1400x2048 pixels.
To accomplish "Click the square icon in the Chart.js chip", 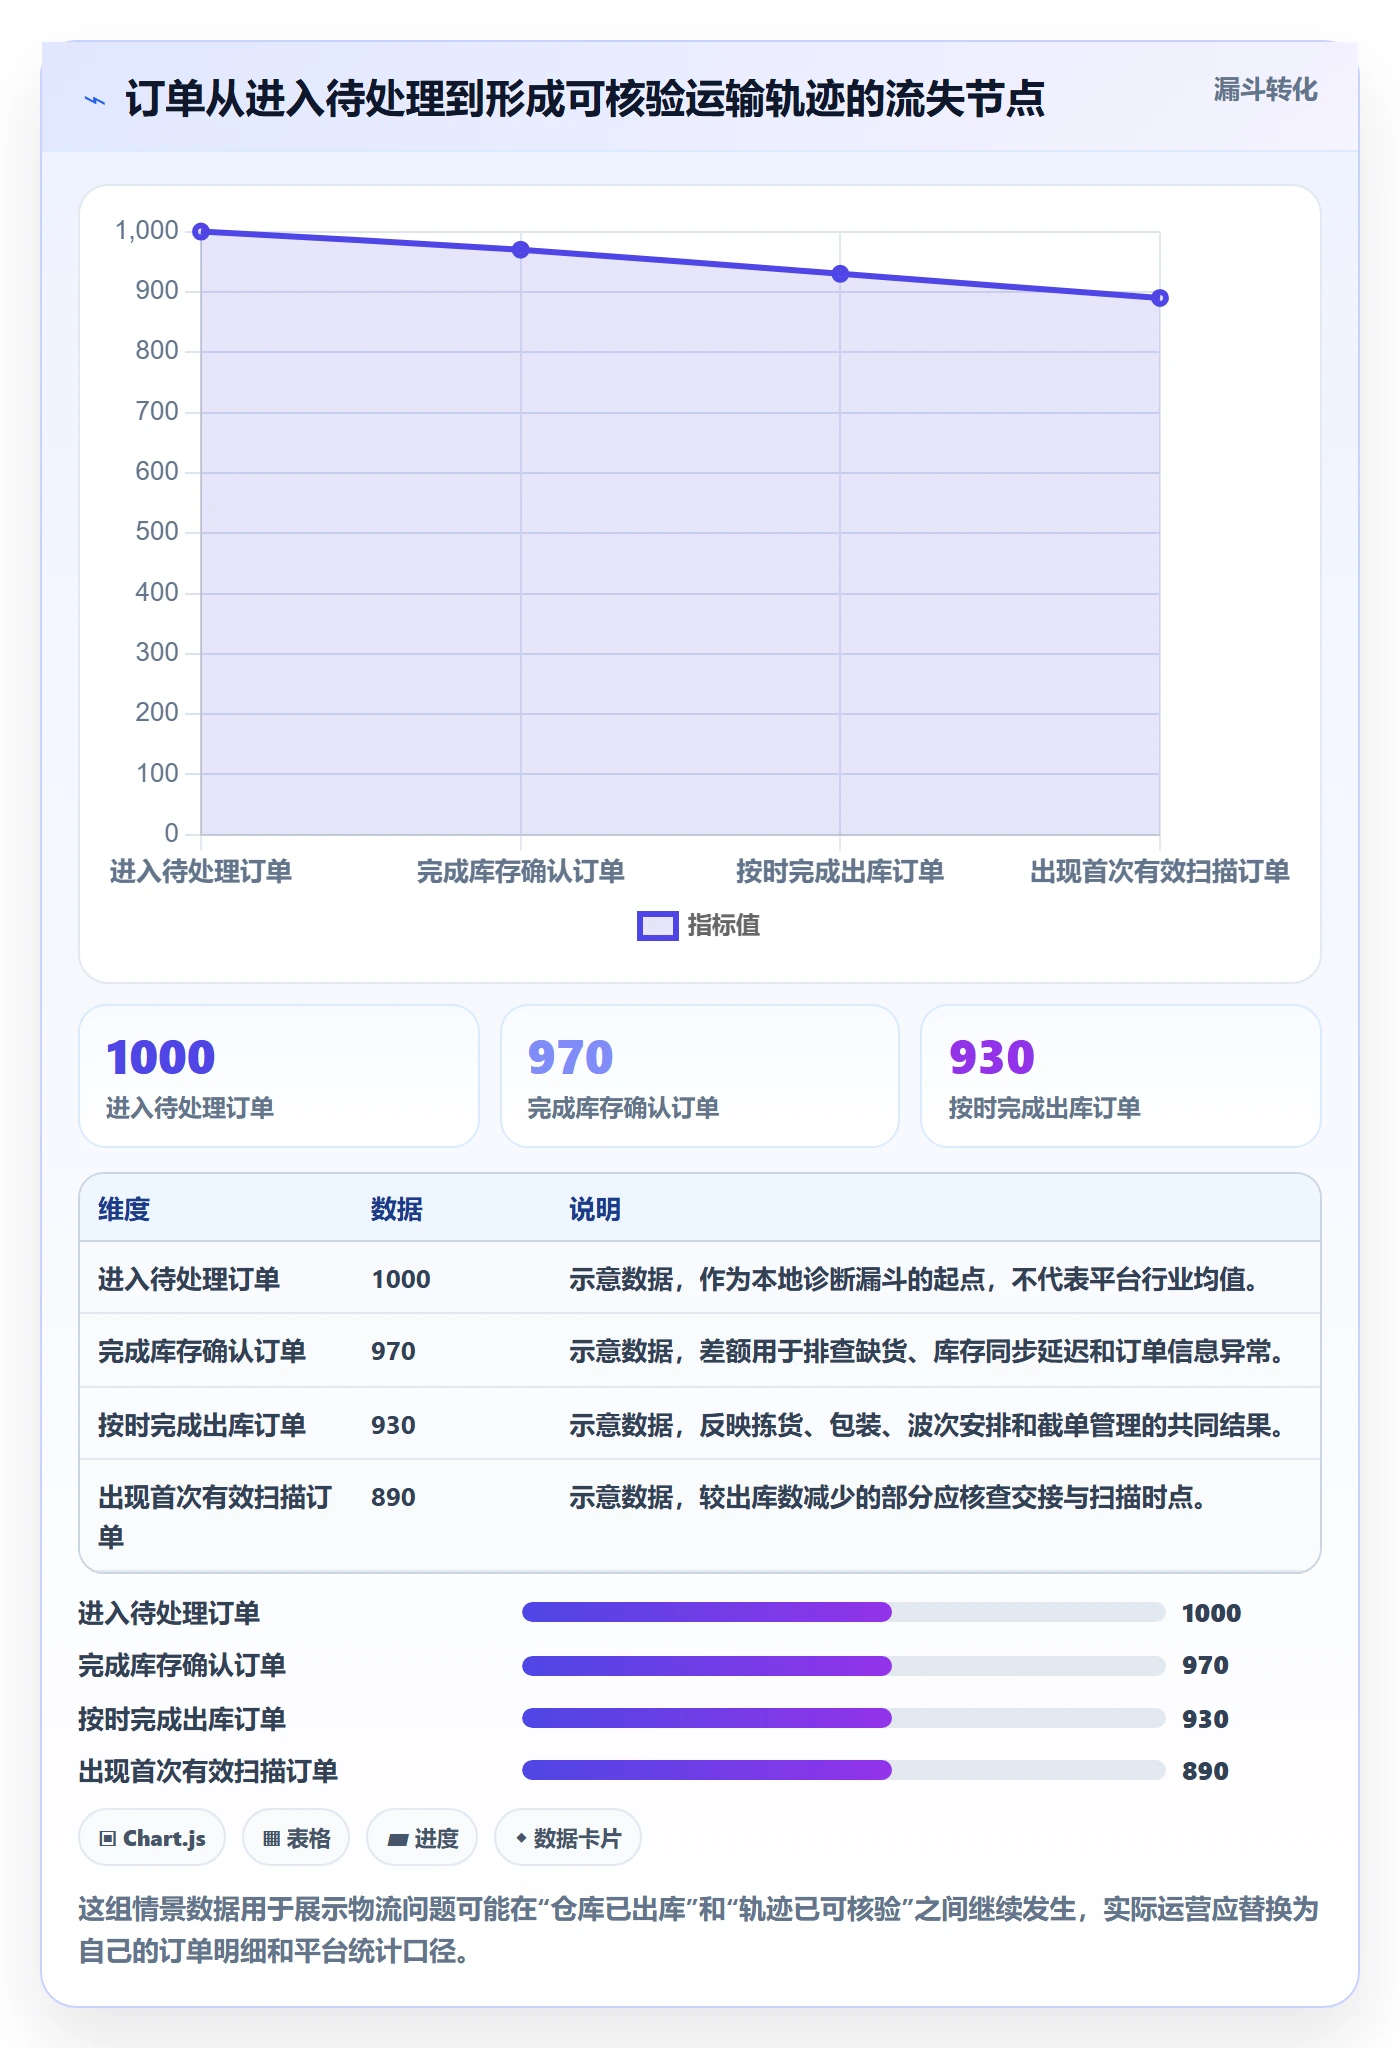I will (x=108, y=1839).
